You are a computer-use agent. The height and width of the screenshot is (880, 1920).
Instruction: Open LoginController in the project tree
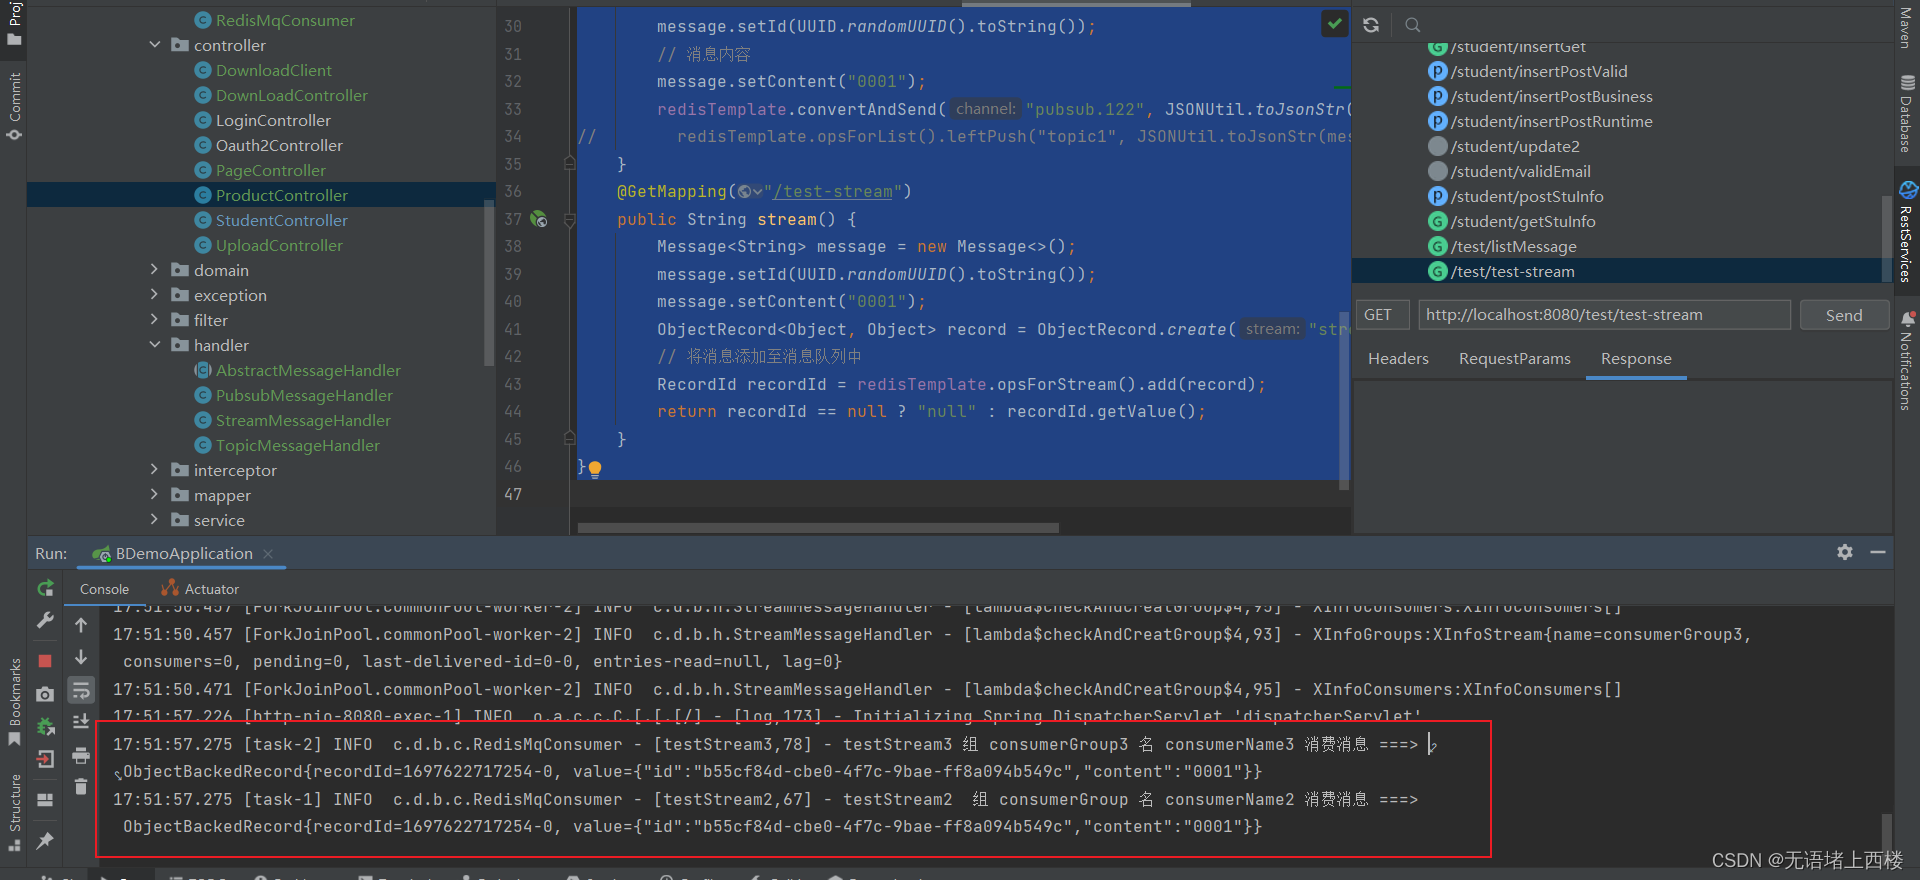[x=273, y=120]
